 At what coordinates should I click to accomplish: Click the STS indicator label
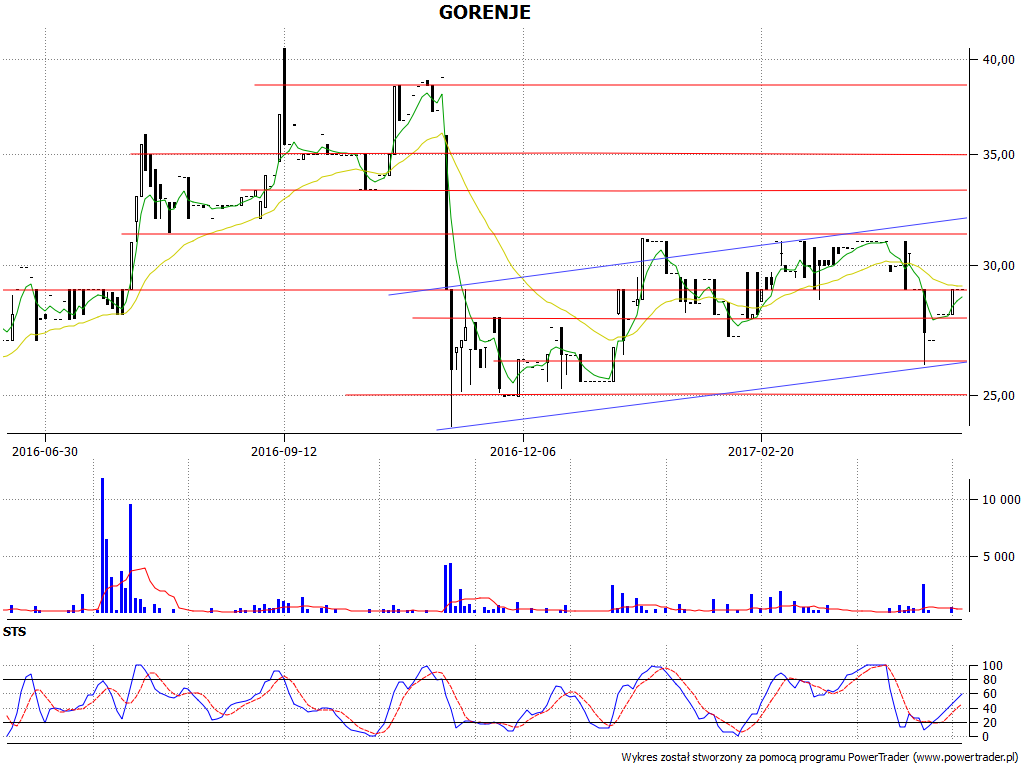coord(14,632)
